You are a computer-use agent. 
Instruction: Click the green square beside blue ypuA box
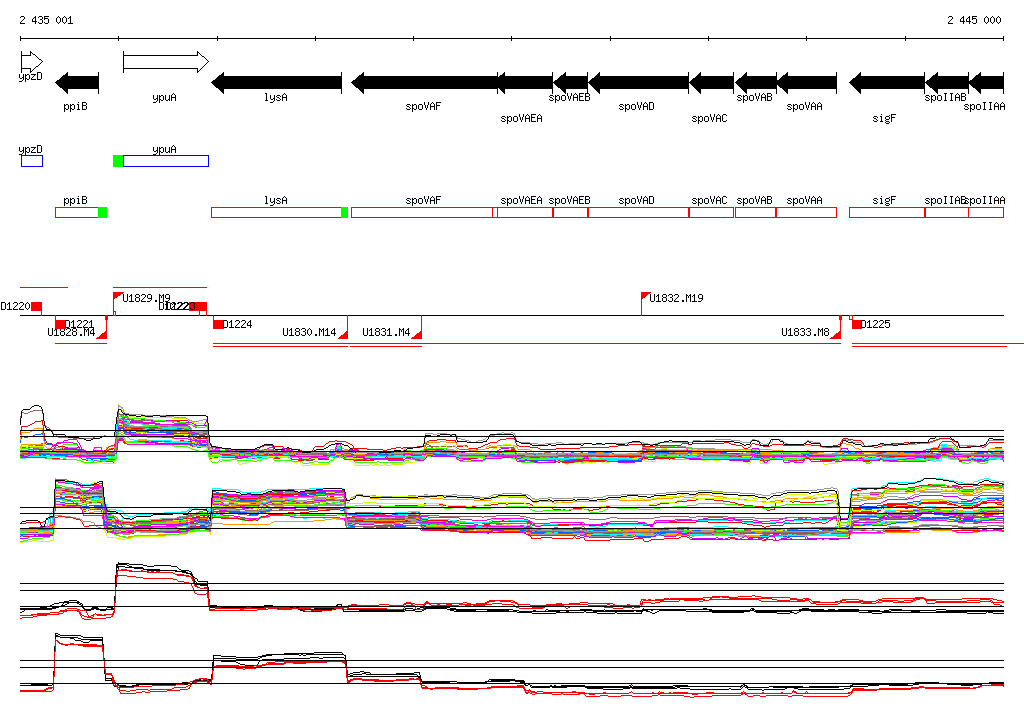(x=118, y=161)
